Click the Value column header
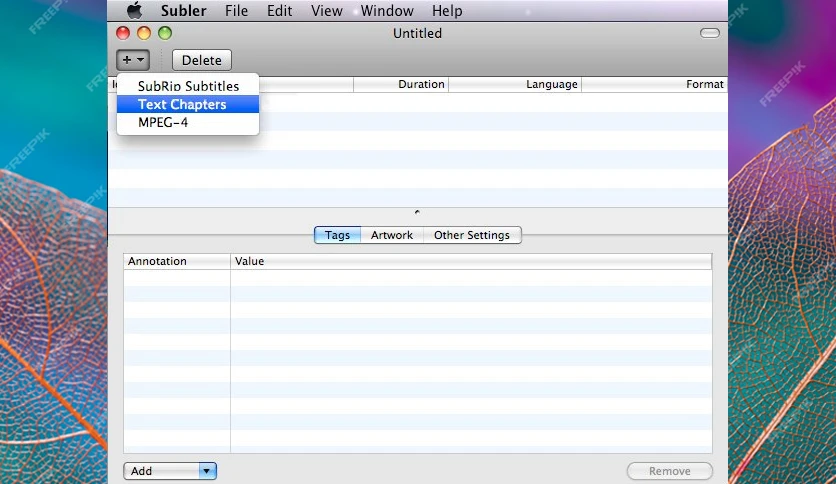The width and height of the screenshot is (836, 484). point(471,261)
